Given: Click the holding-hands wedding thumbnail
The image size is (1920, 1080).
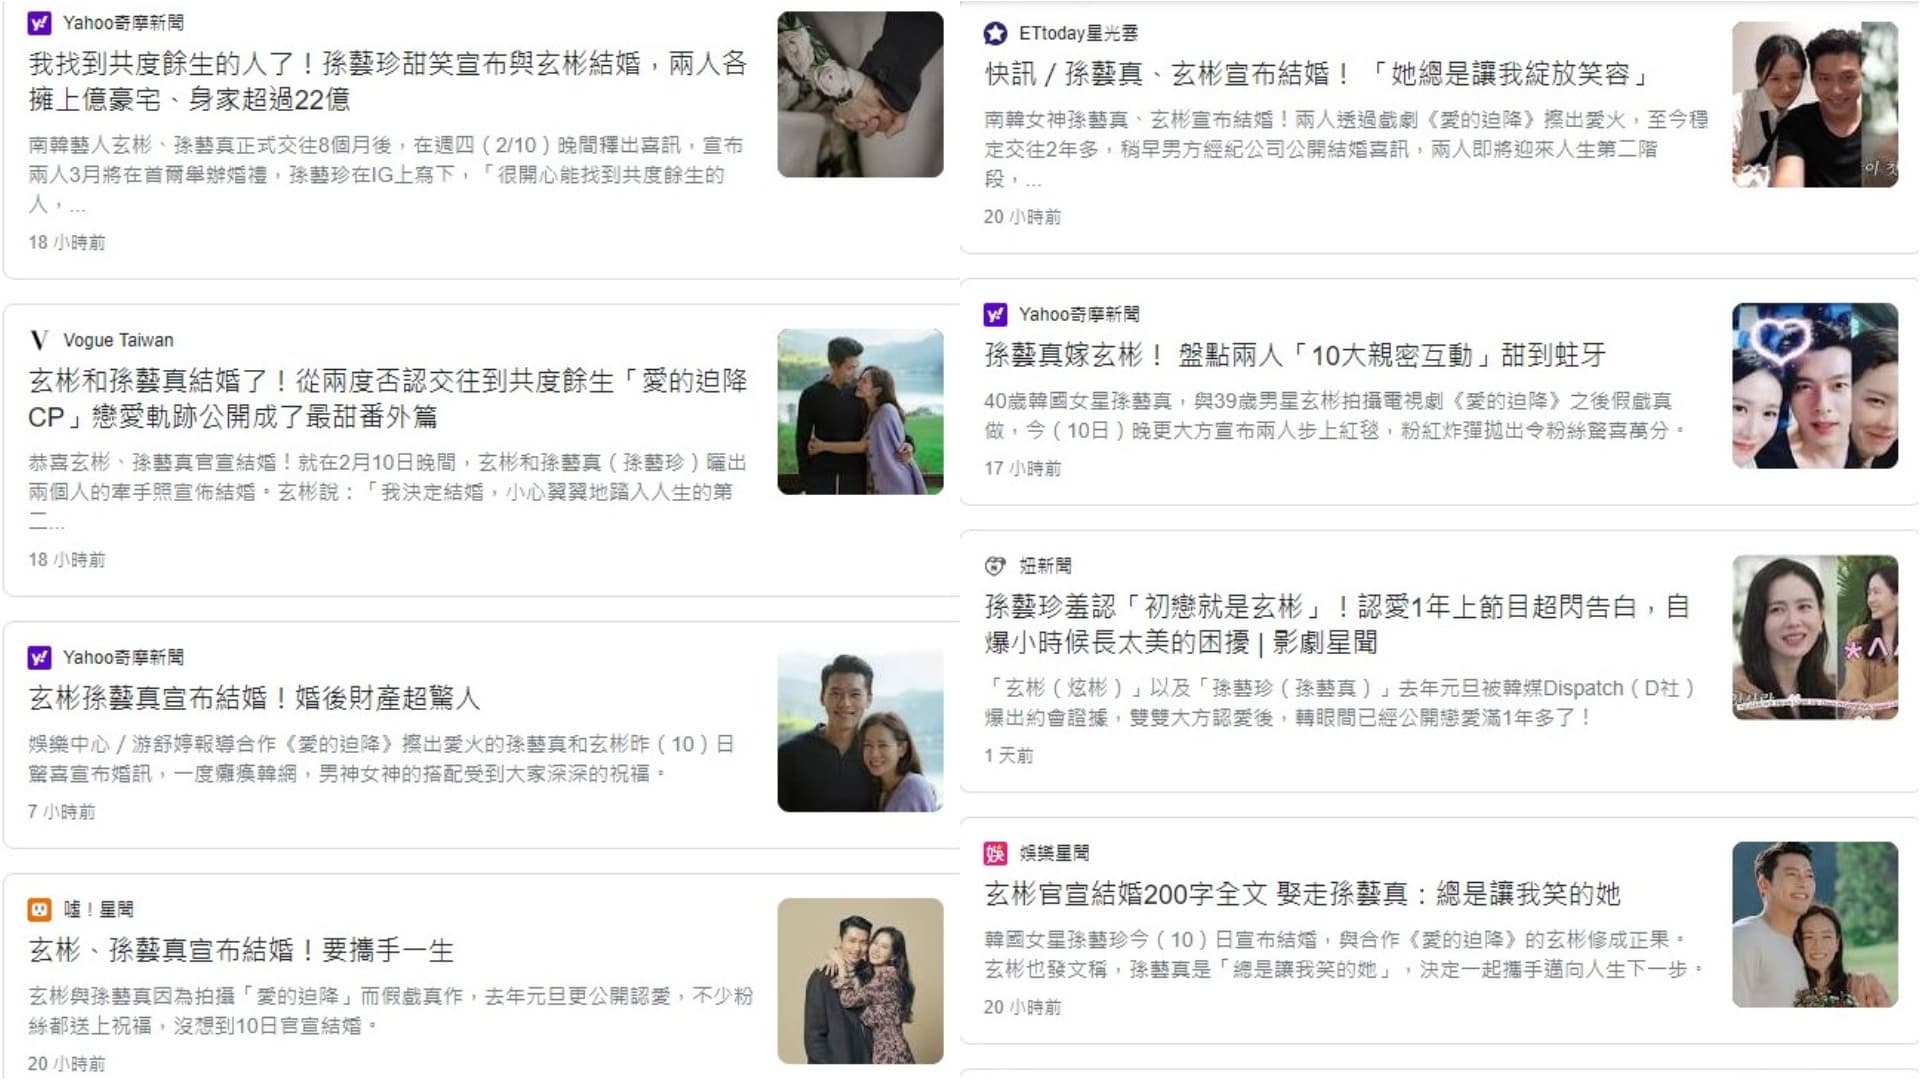Looking at the screenshot, I should point(860,94).
